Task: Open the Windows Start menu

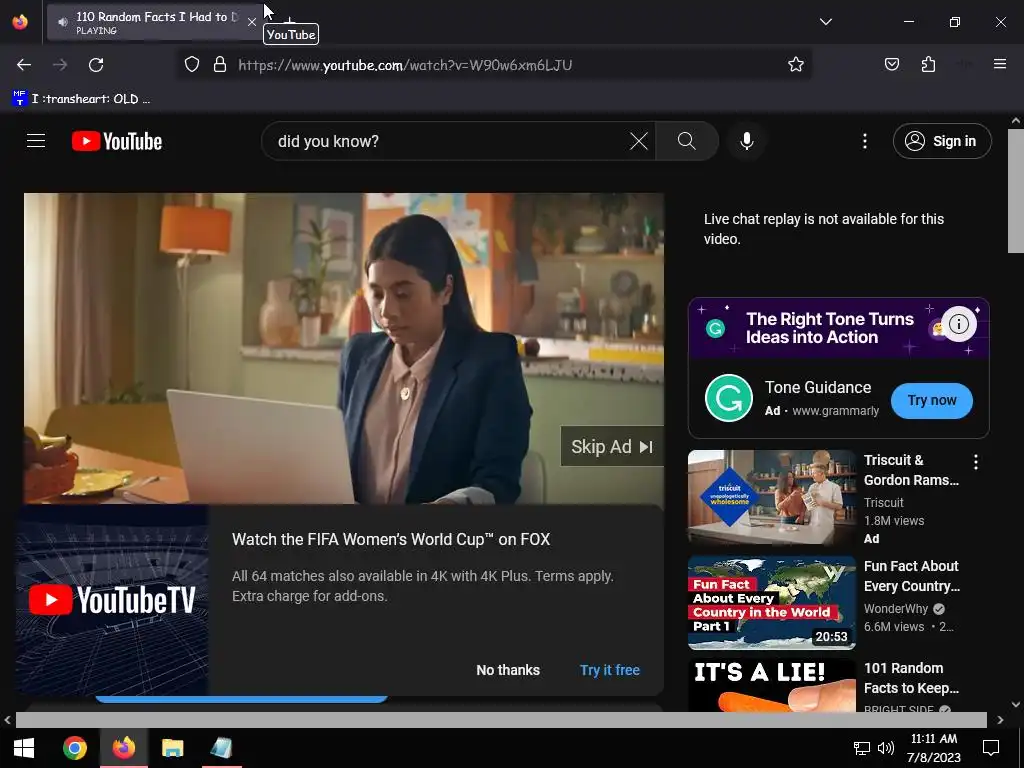Action: point(24,748)
